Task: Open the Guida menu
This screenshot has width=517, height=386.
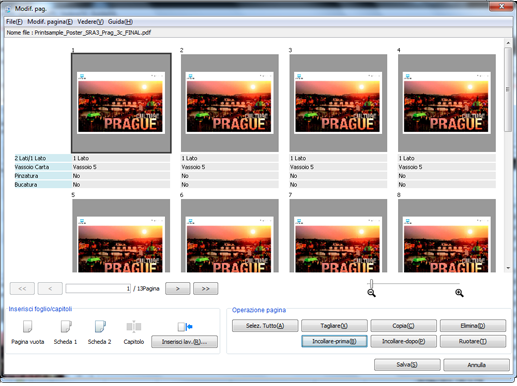Action: tap(120, 22)
